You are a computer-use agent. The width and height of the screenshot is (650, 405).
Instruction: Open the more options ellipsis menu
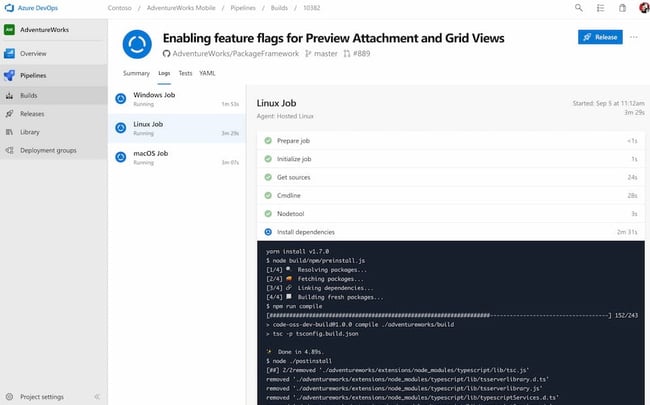click(633, 37)
